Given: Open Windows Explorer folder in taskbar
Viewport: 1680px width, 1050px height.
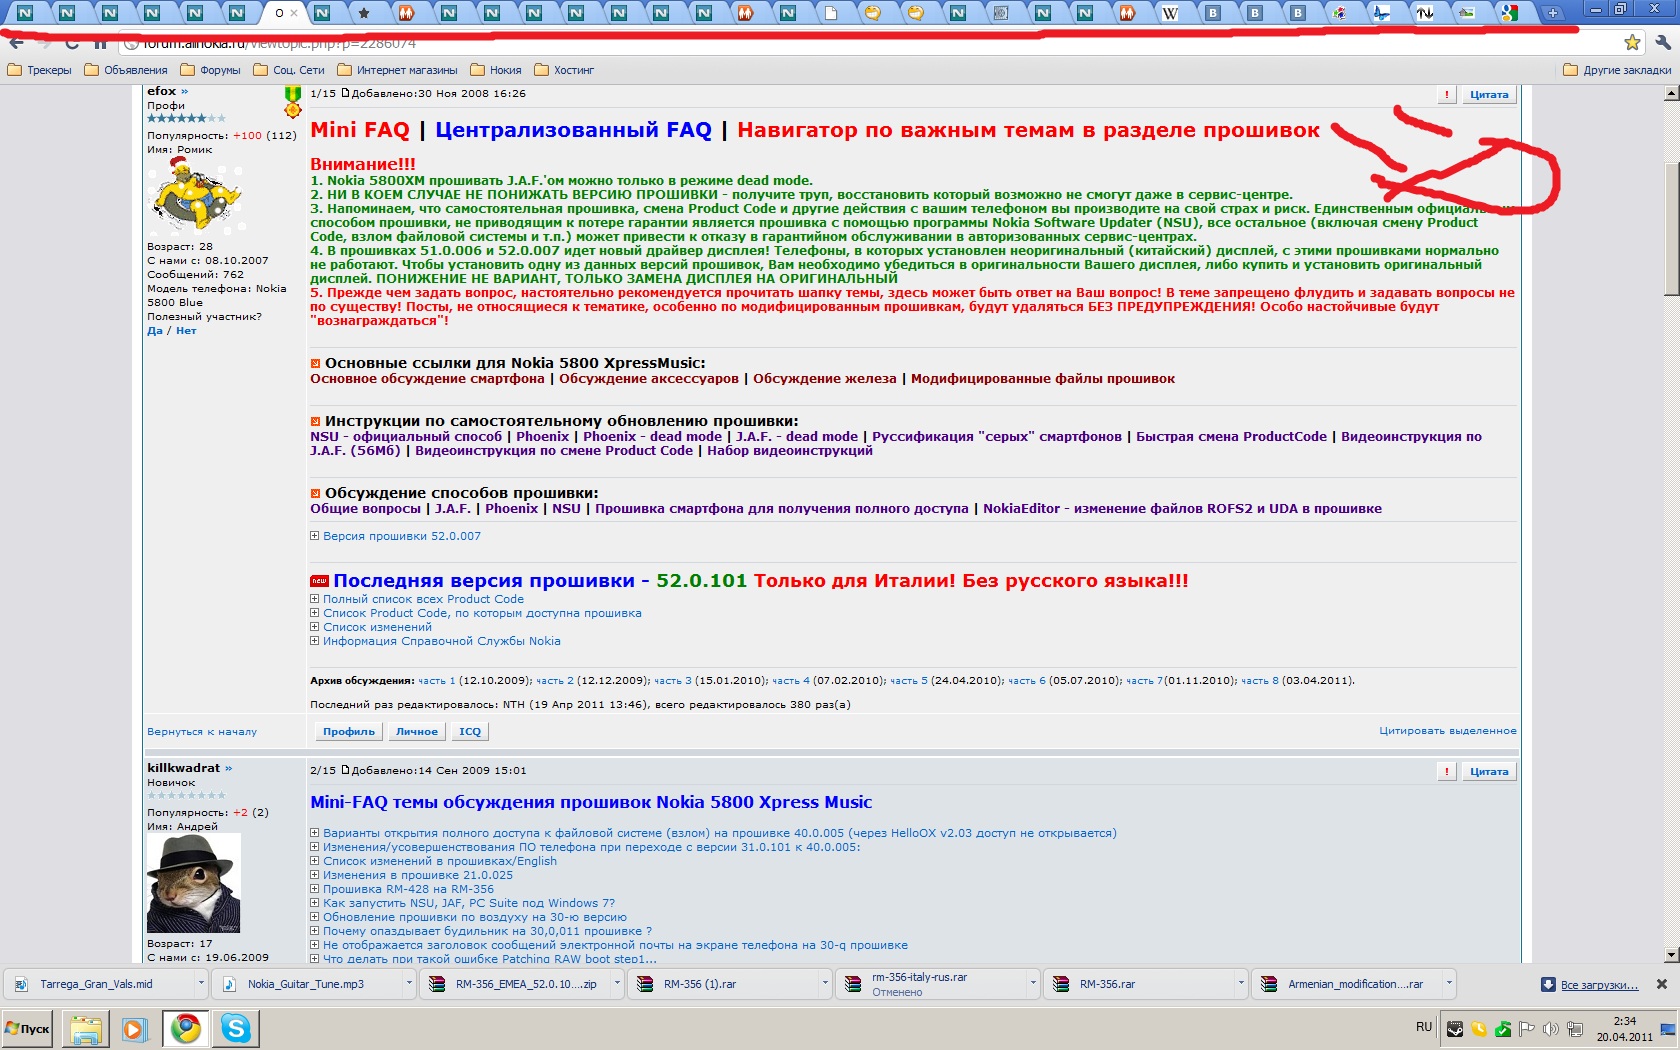Looking at the screenshot, I should [x=86, y=1028].
